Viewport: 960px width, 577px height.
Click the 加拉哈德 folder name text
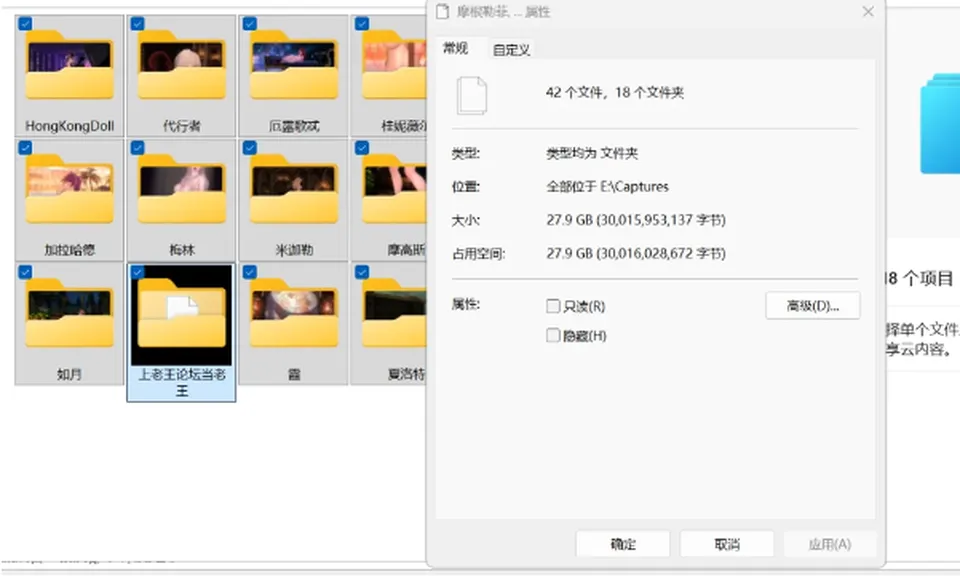coord(69,250)
